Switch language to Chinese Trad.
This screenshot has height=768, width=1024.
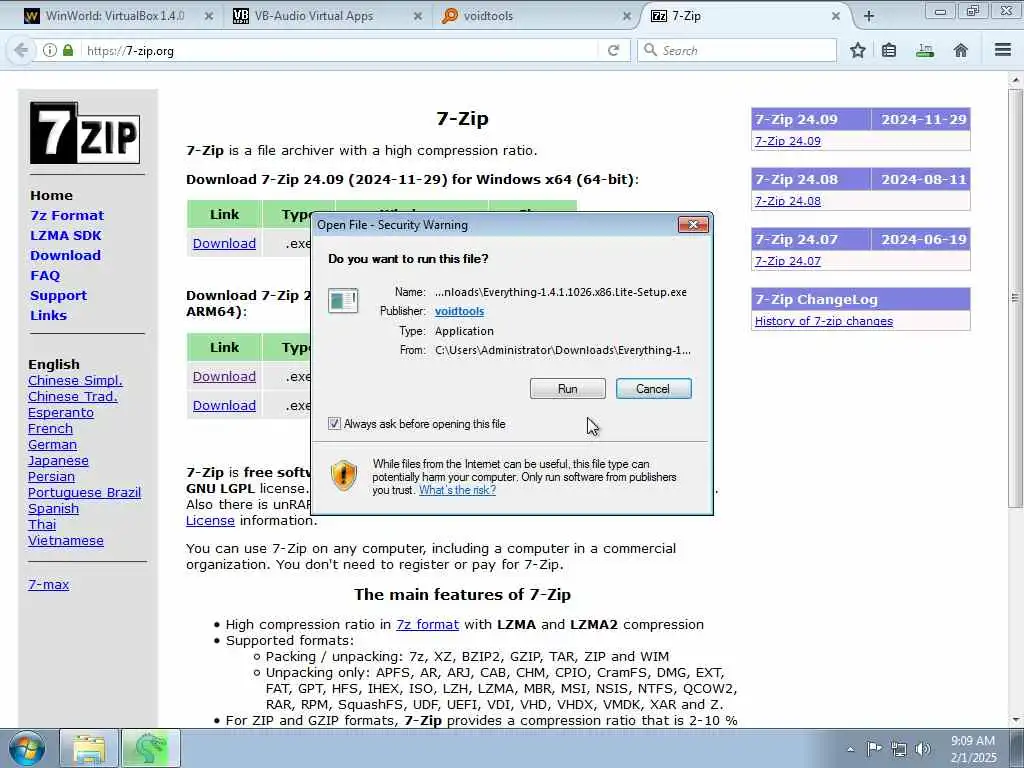tap(72, 396)
